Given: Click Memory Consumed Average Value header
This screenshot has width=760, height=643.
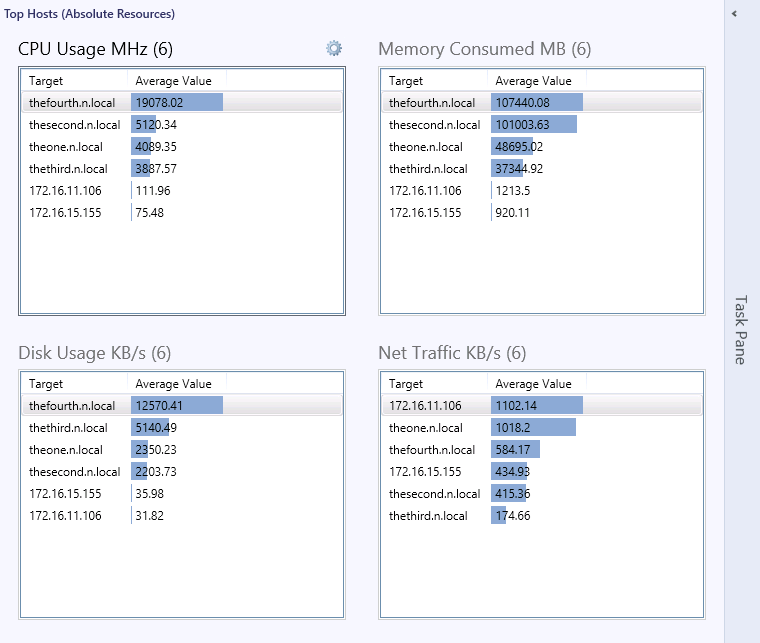Looking at the screenshot, I should click(533, 81).
